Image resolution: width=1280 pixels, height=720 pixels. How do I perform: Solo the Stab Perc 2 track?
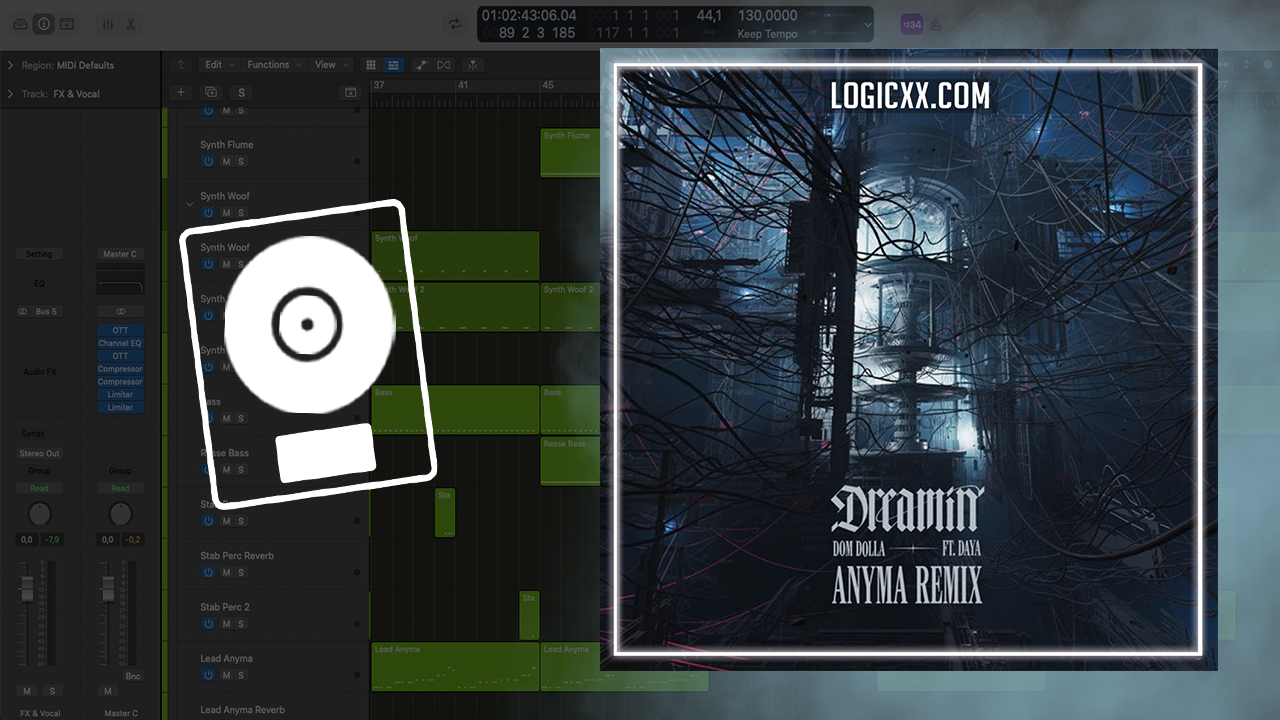point(241,624)
